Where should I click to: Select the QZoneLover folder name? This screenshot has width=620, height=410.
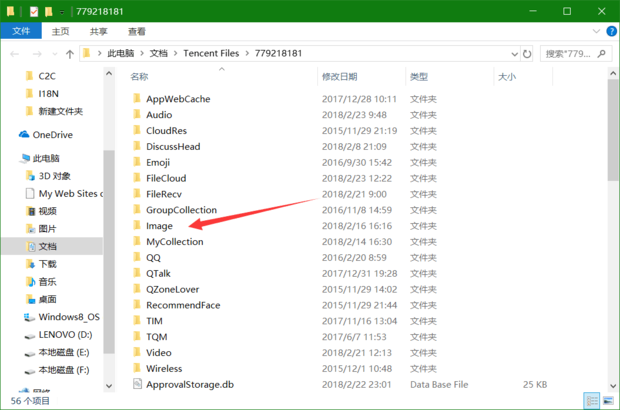[x=172, y=289]
